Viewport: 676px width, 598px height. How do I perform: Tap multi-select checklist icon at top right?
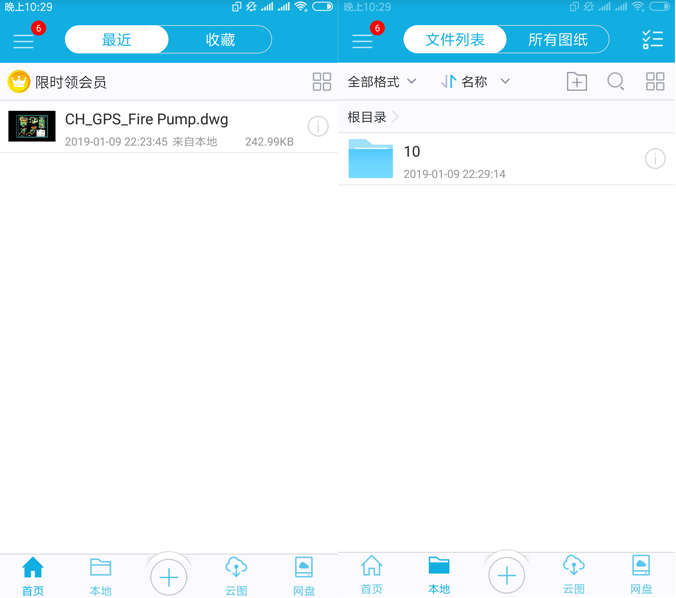coord(652,40)
